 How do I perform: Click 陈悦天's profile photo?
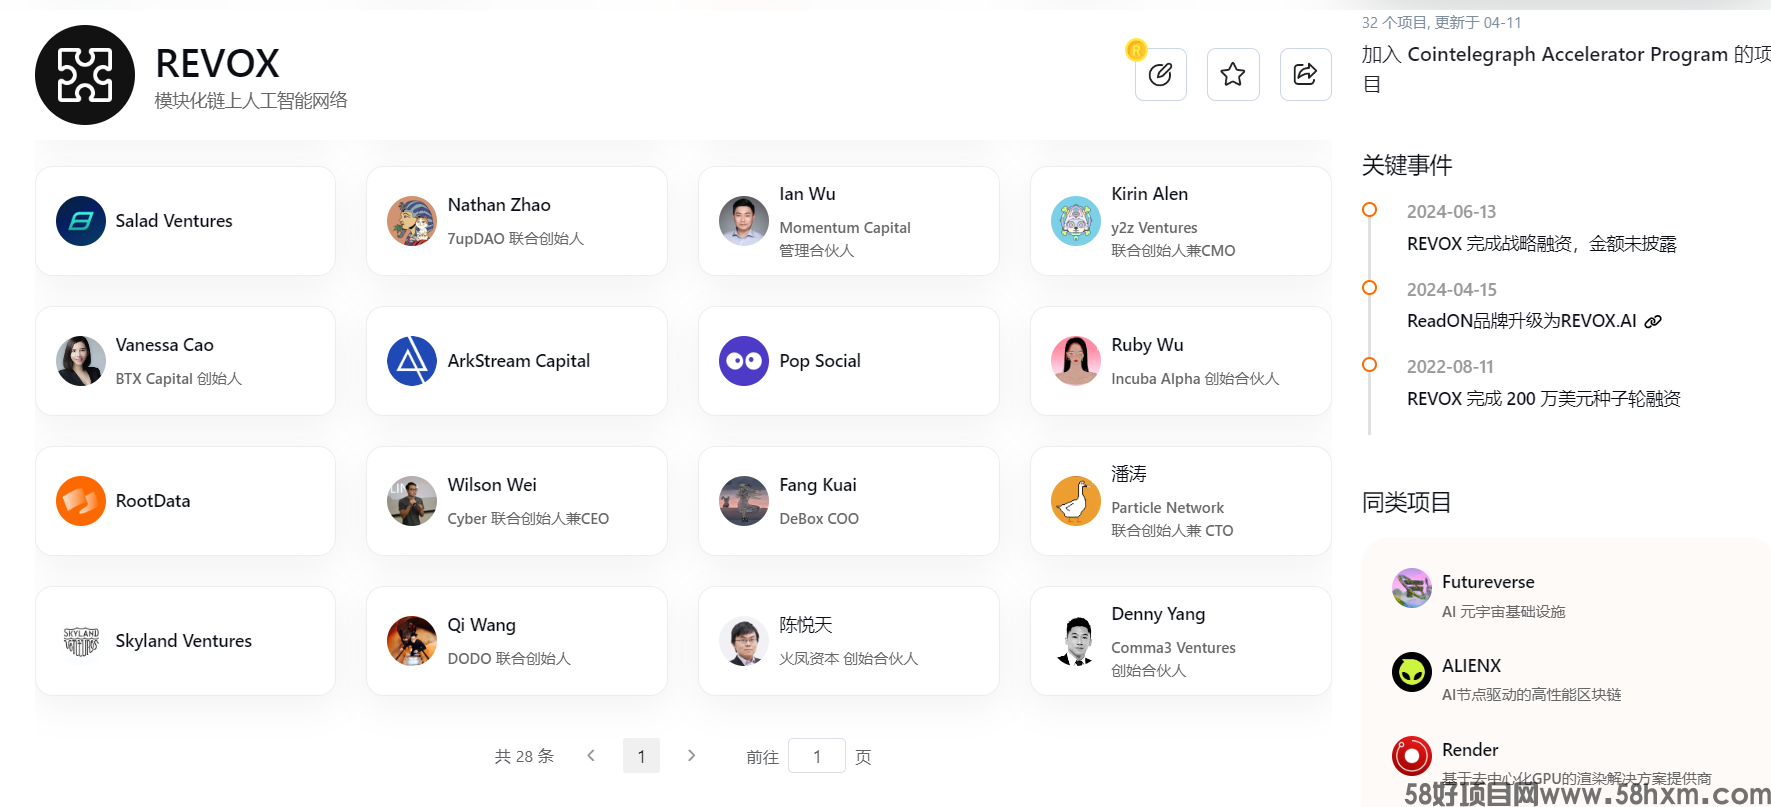coord(744,641)
